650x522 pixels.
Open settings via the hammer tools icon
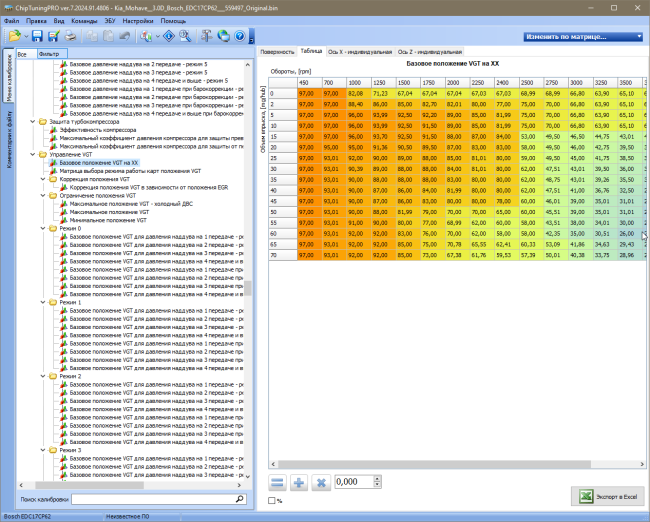tap(206, 36)
